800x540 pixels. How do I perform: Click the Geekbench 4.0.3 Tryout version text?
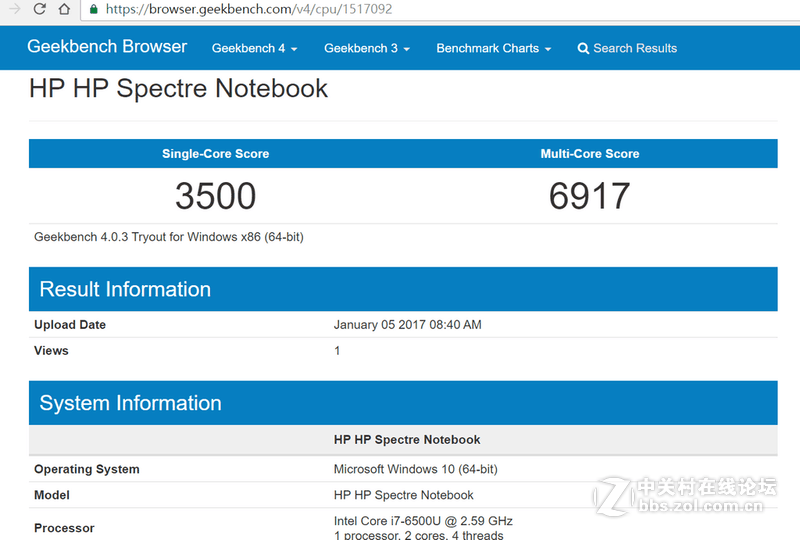pyautogui.click(x=169, y=237)
